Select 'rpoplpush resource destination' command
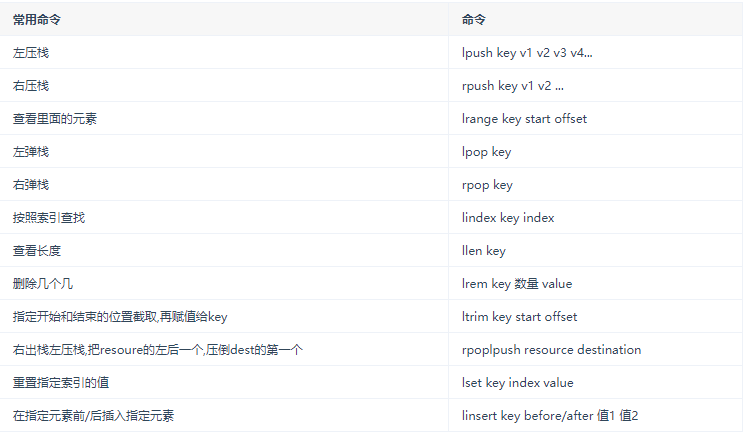The image size is (750, 442). coord(551,350)
